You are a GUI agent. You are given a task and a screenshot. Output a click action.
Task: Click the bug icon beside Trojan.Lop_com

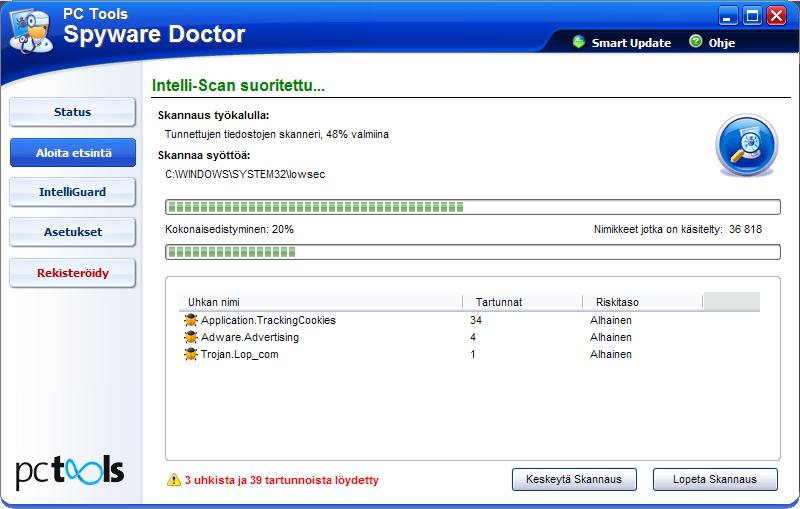point(191,355)
